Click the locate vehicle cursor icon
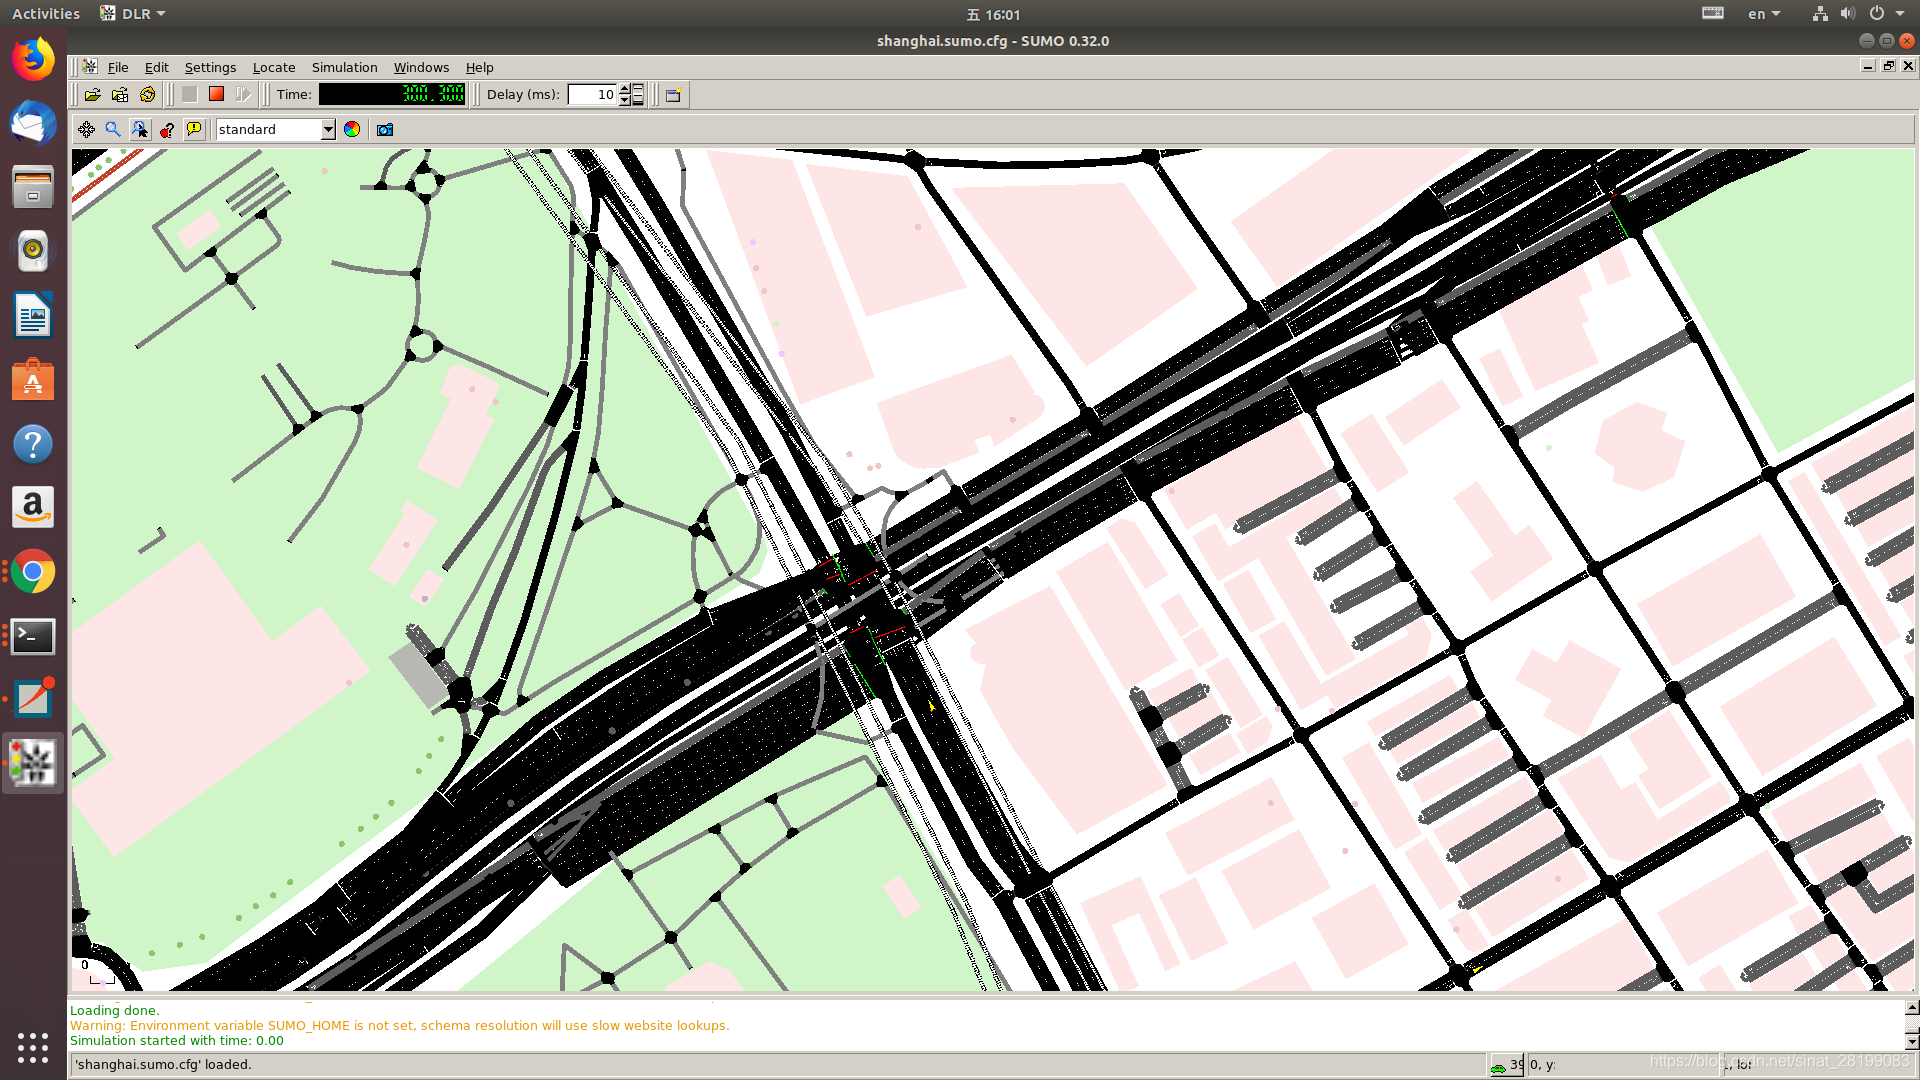The width and height of the screenshot is (1920, 1080). tap(140, 130)
